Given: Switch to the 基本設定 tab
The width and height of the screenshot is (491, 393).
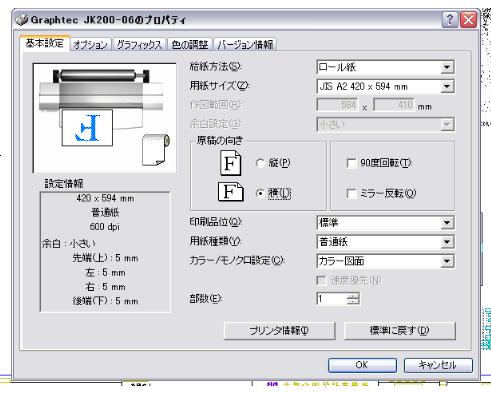Looking at the screenshot, I should (44, 43).
